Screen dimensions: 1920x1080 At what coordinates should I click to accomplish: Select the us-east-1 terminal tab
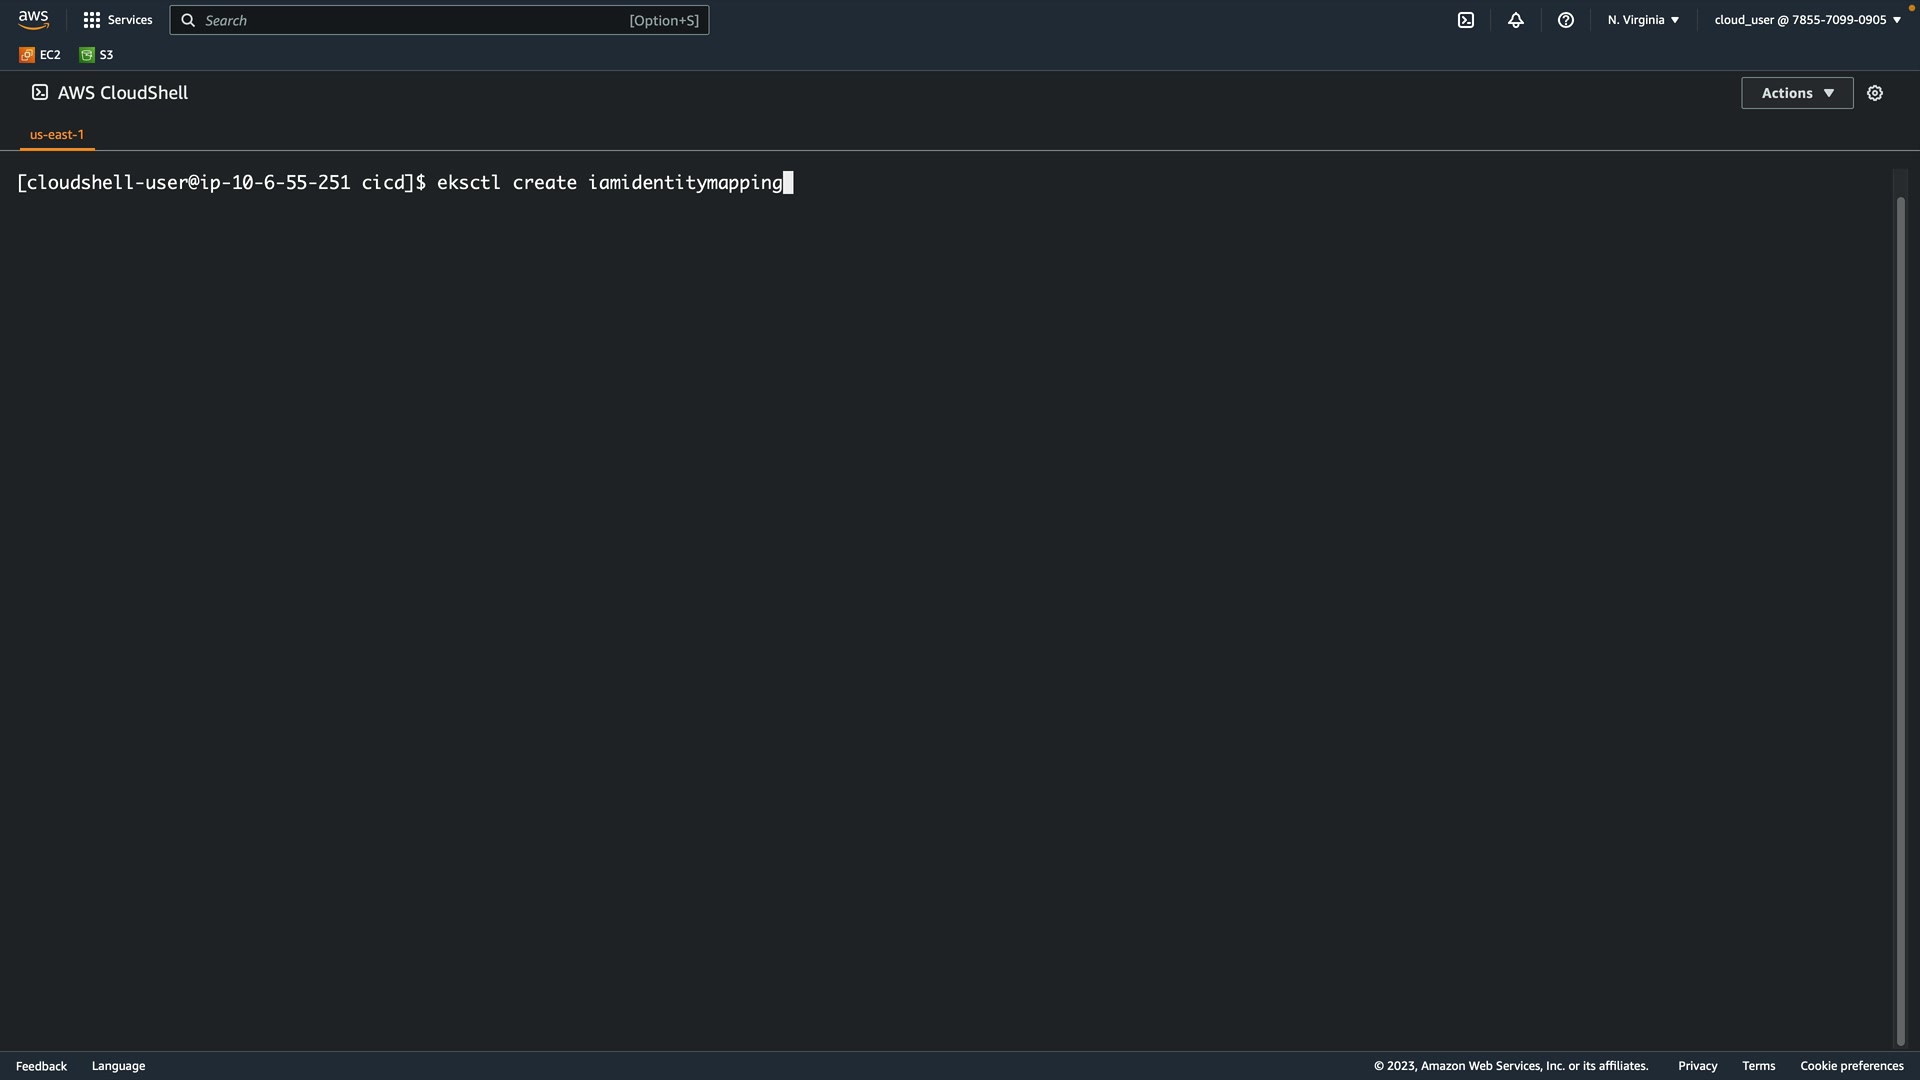point(57,134)
